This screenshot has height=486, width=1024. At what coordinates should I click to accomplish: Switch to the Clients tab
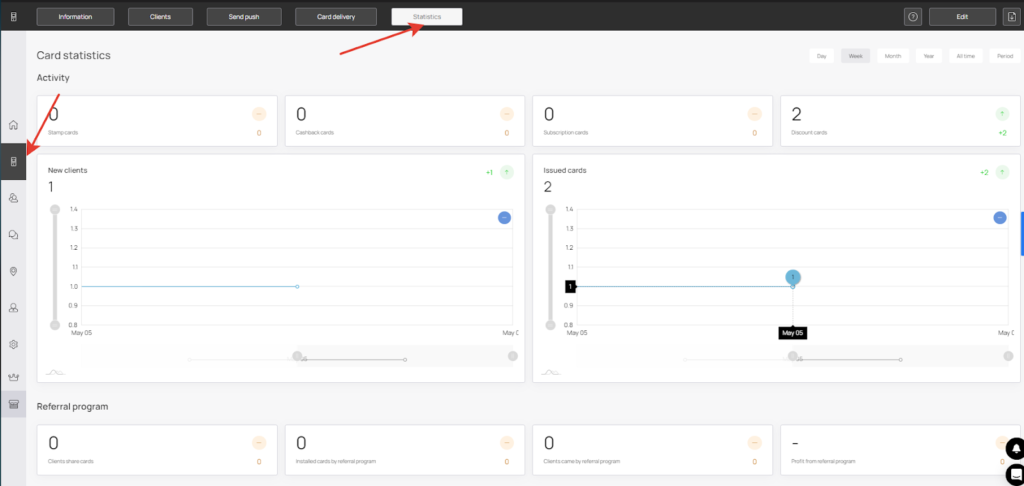click(160, 17)
